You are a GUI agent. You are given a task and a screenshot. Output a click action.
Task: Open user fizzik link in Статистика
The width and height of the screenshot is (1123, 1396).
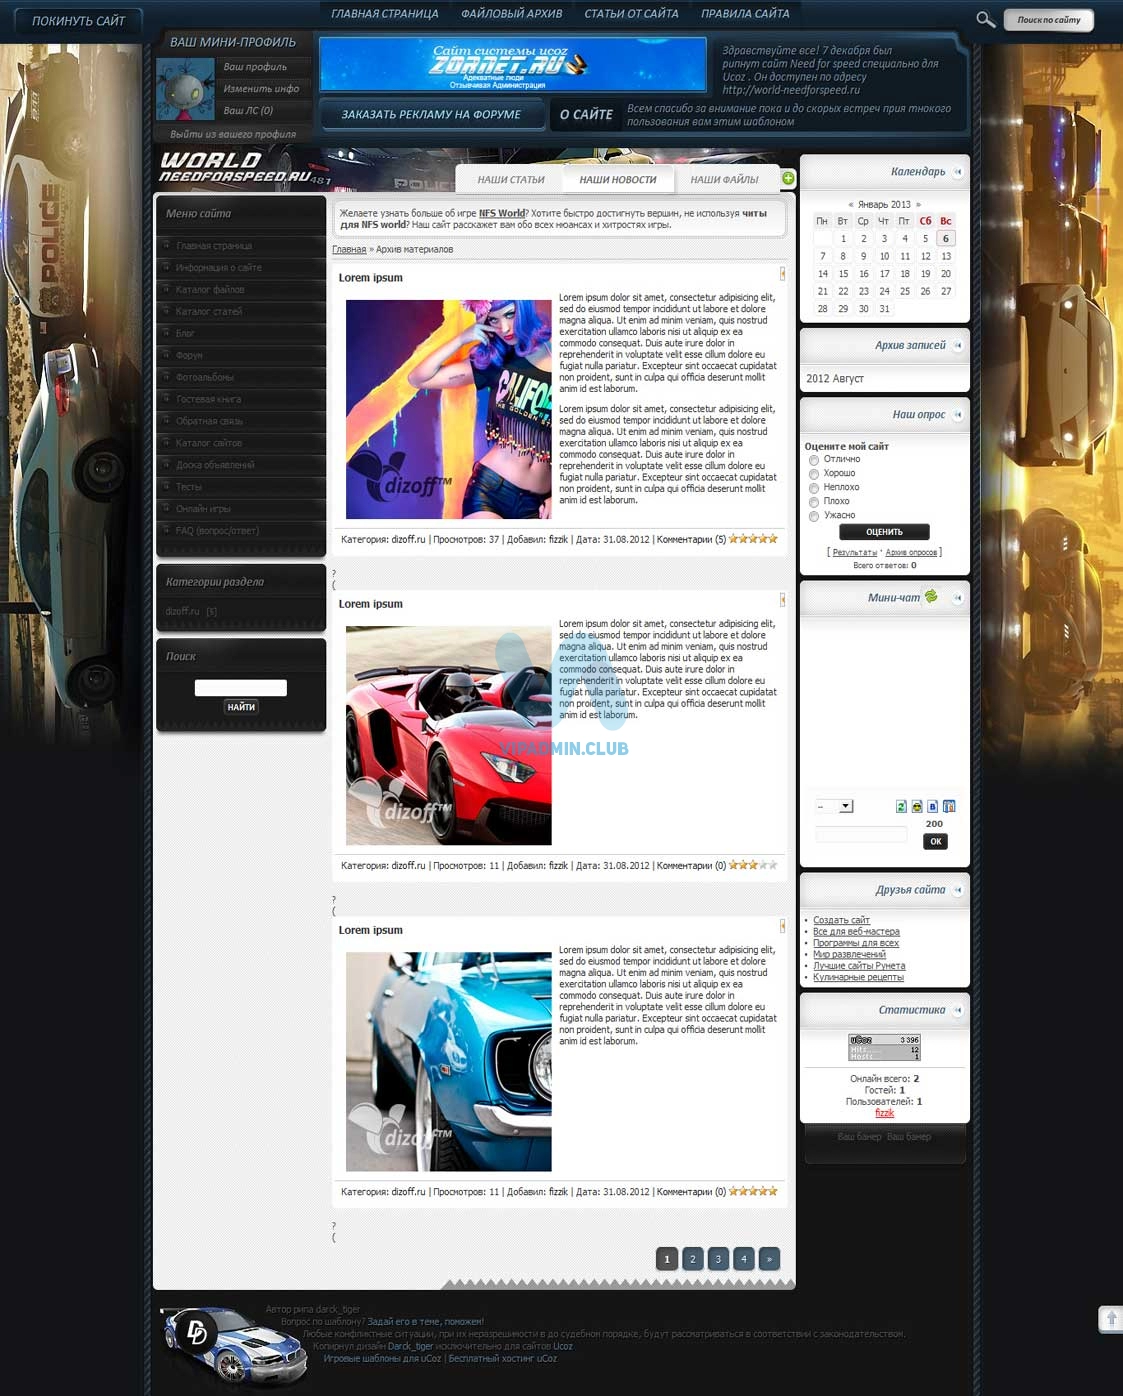884,1113
